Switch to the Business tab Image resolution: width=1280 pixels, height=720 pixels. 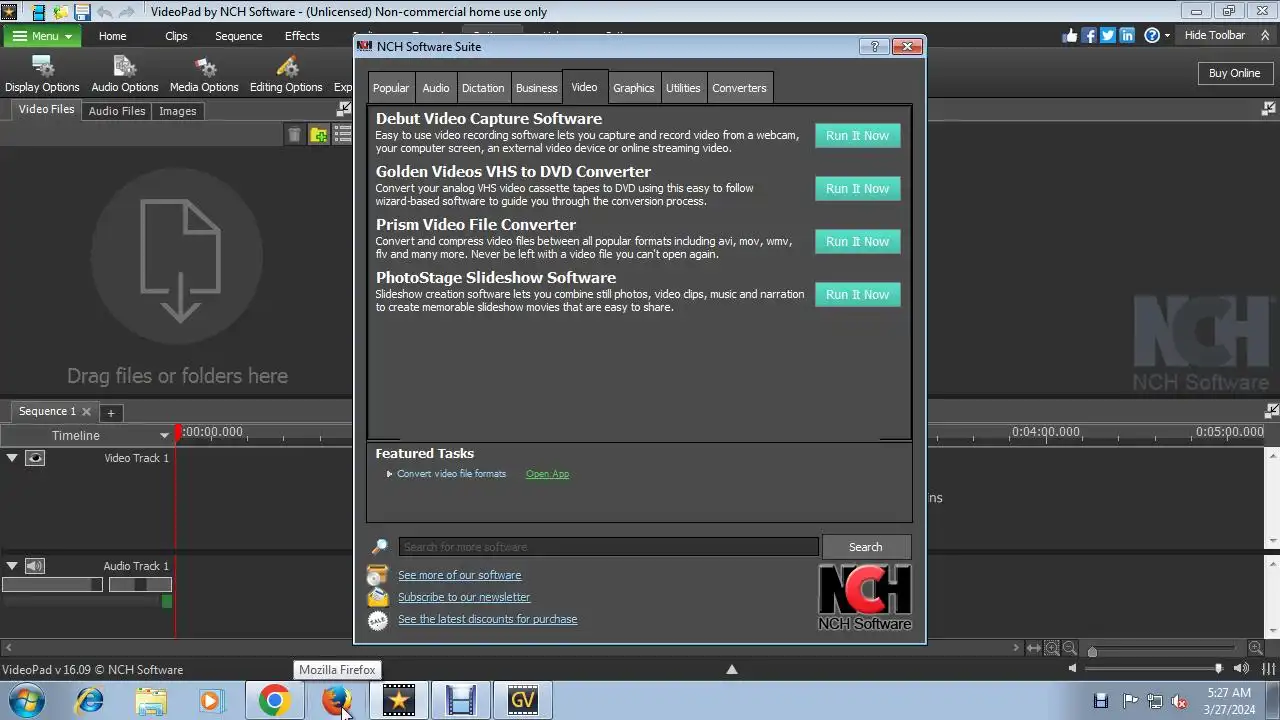pos(537,88)
